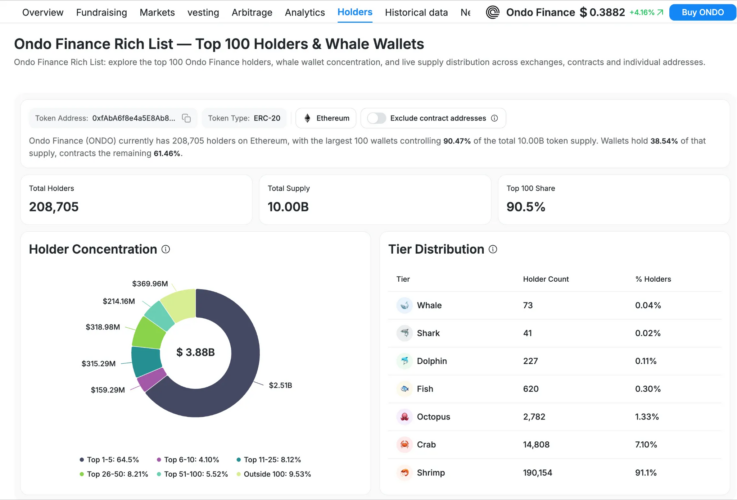737x500 pixels.
Task: Open info icon beside Exclude contract addresses
Action: pos(494,118)
